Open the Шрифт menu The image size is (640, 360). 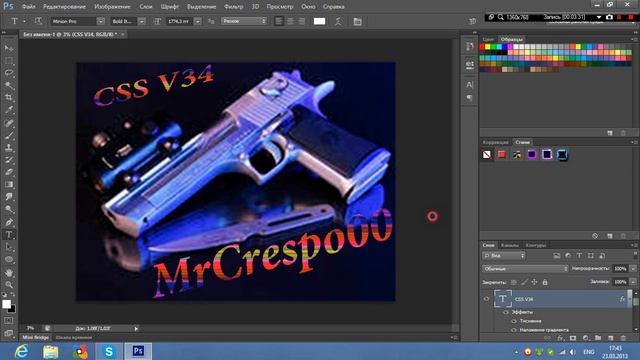coord(170,7)
